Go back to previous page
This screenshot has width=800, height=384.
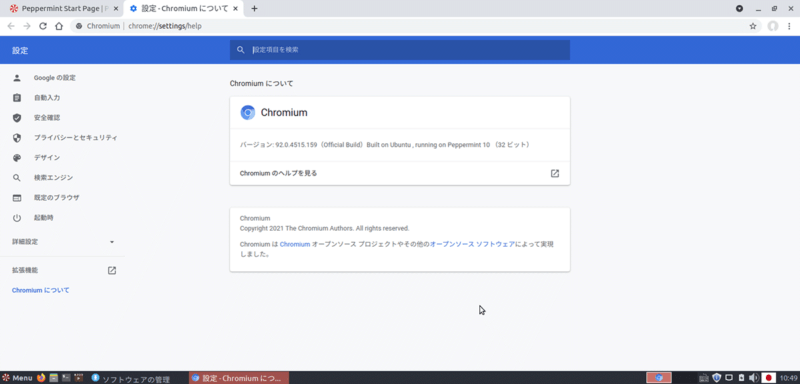(x=11, y=26)
